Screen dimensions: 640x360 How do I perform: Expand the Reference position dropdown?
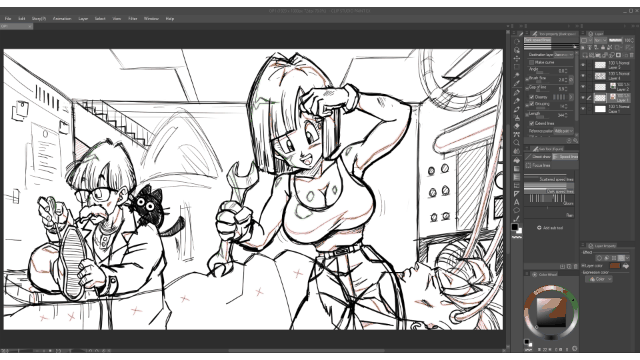[564, 131]
